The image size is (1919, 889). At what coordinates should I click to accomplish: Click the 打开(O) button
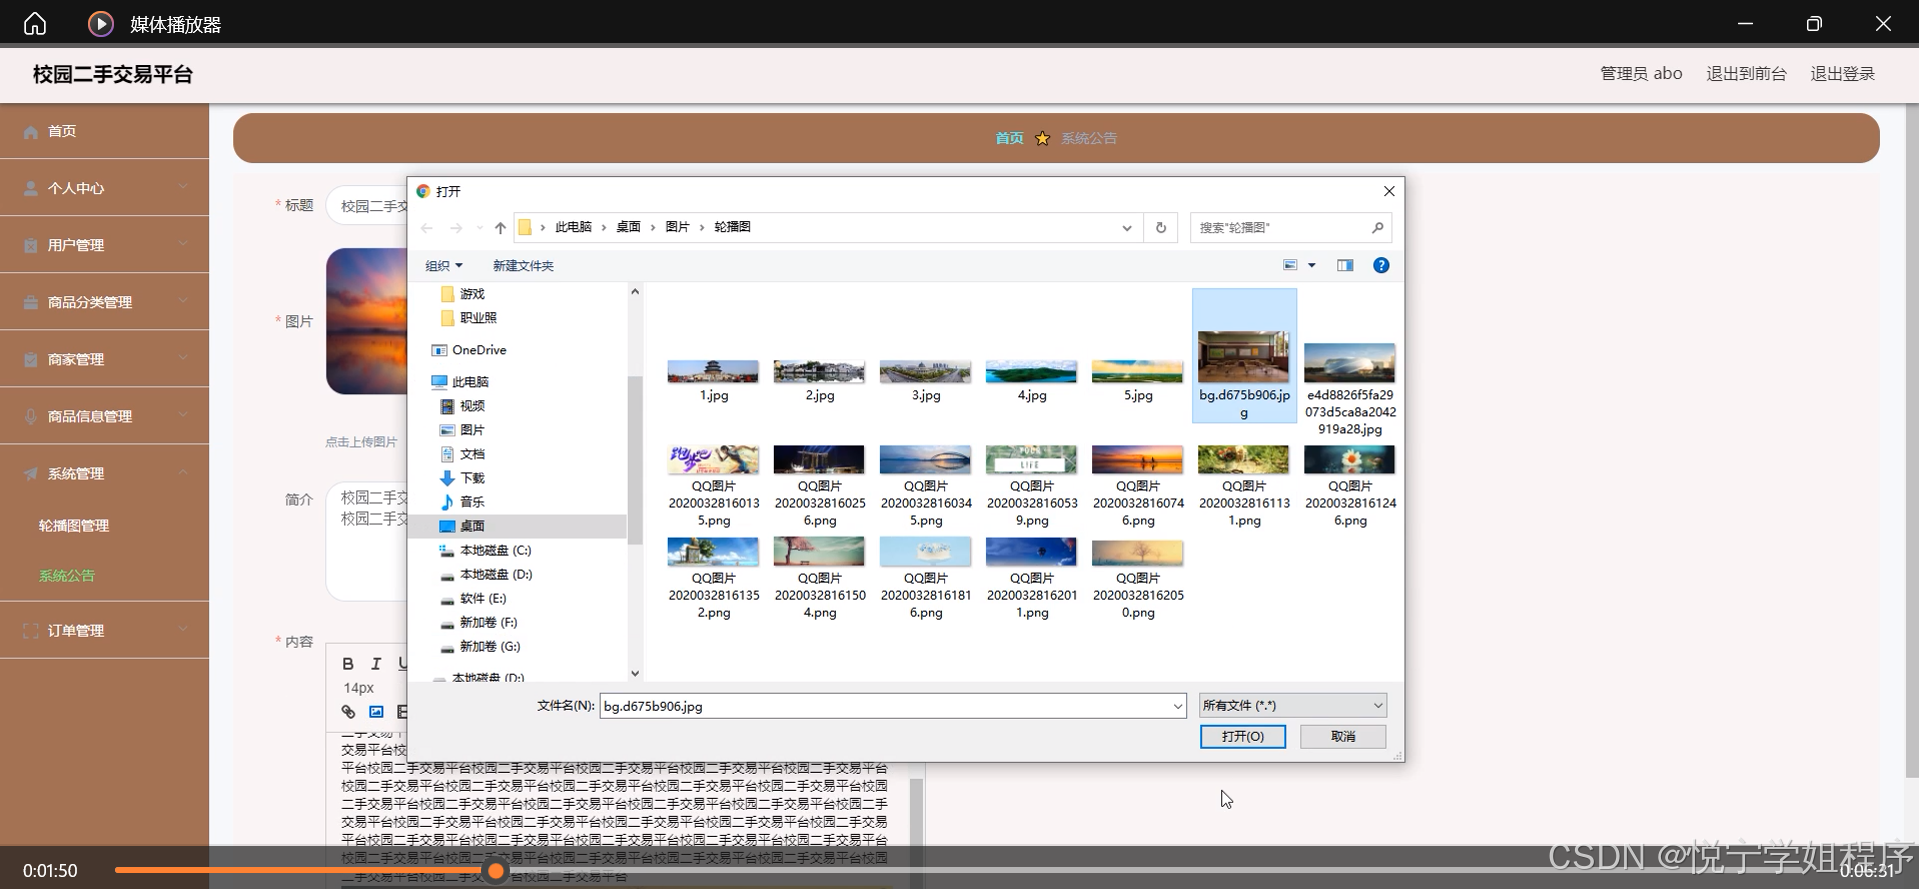(1243, 736)
